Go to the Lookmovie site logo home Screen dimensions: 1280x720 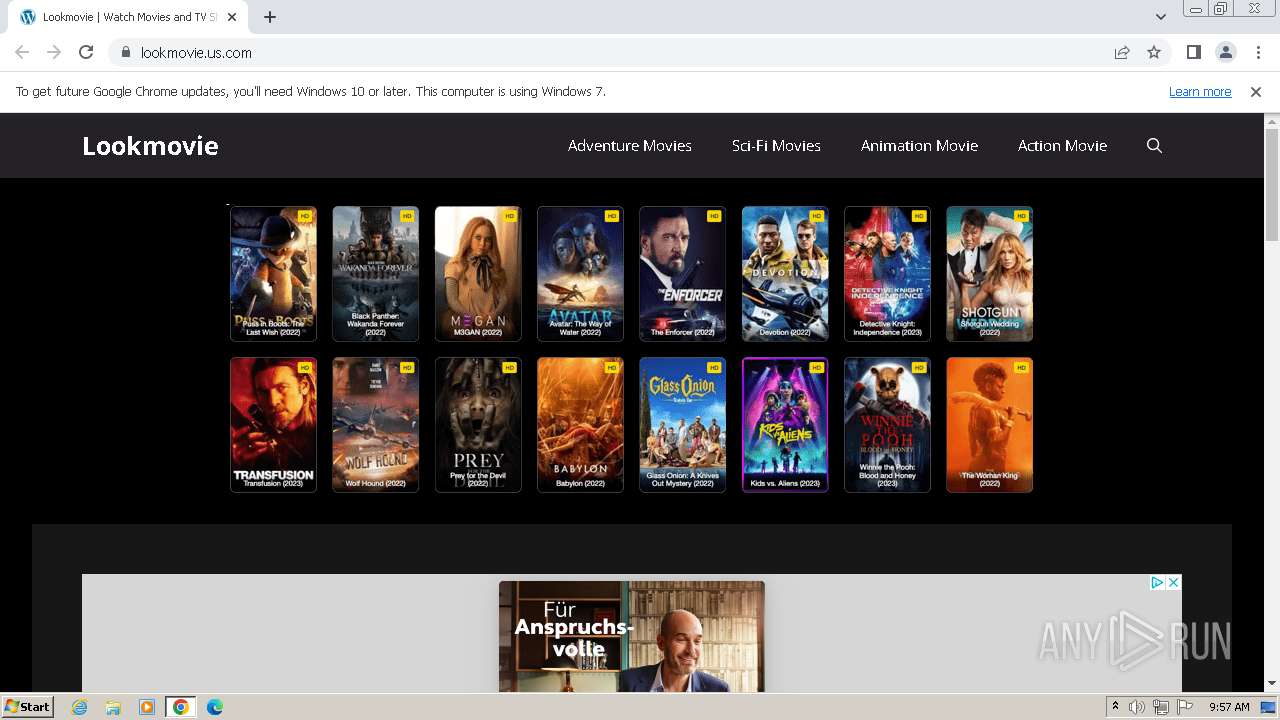pos(150,146)
